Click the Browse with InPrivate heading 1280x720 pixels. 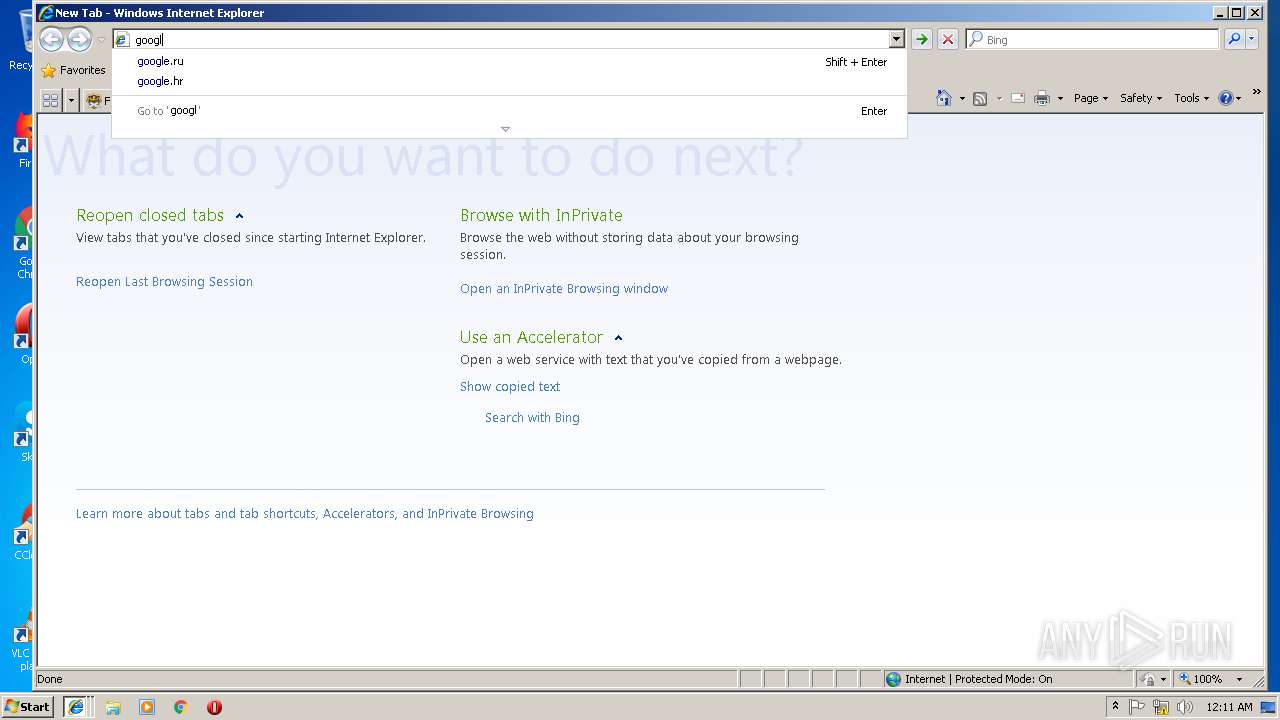coord(541,215)
